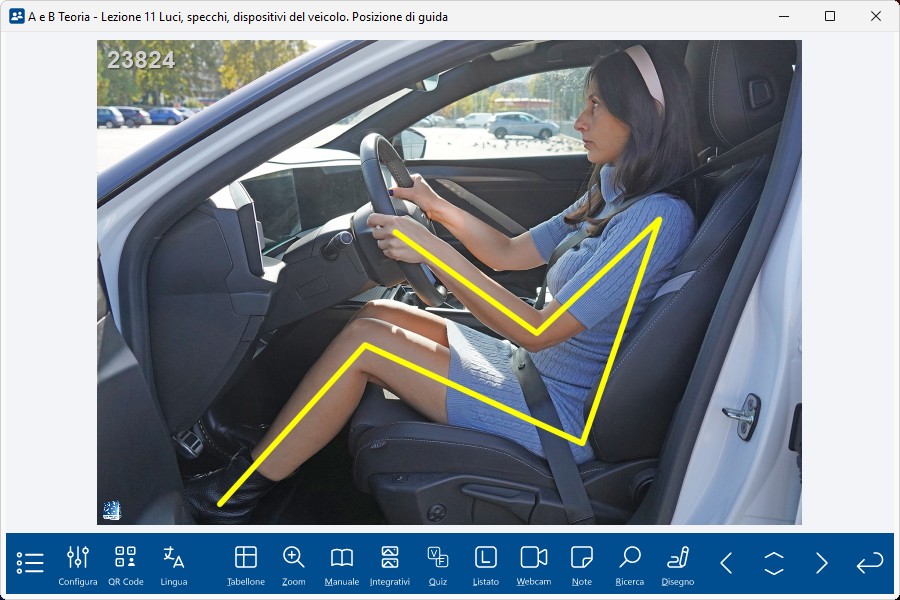This screenshot has height=600, width=900.
Task: Open the Listato list view
Action: 485,564
